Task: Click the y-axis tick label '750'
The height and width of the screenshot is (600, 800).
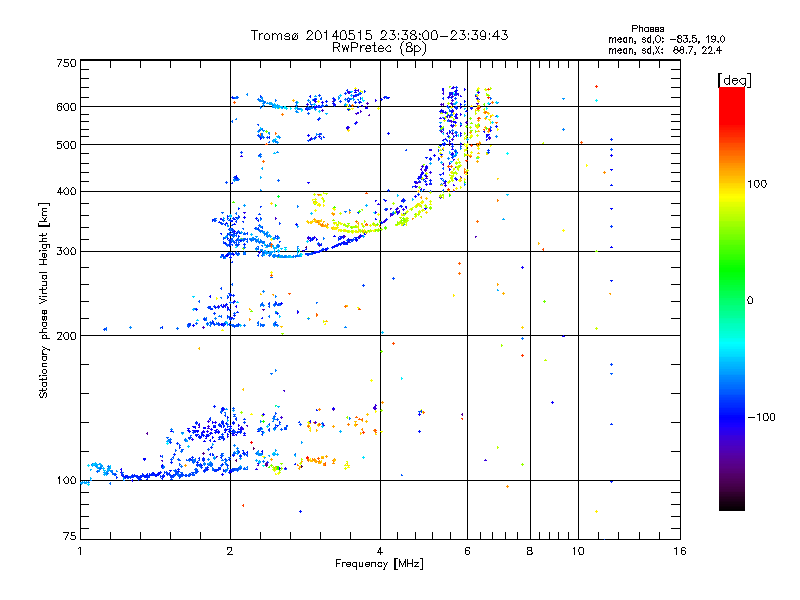Action: (x=66, y=63)
